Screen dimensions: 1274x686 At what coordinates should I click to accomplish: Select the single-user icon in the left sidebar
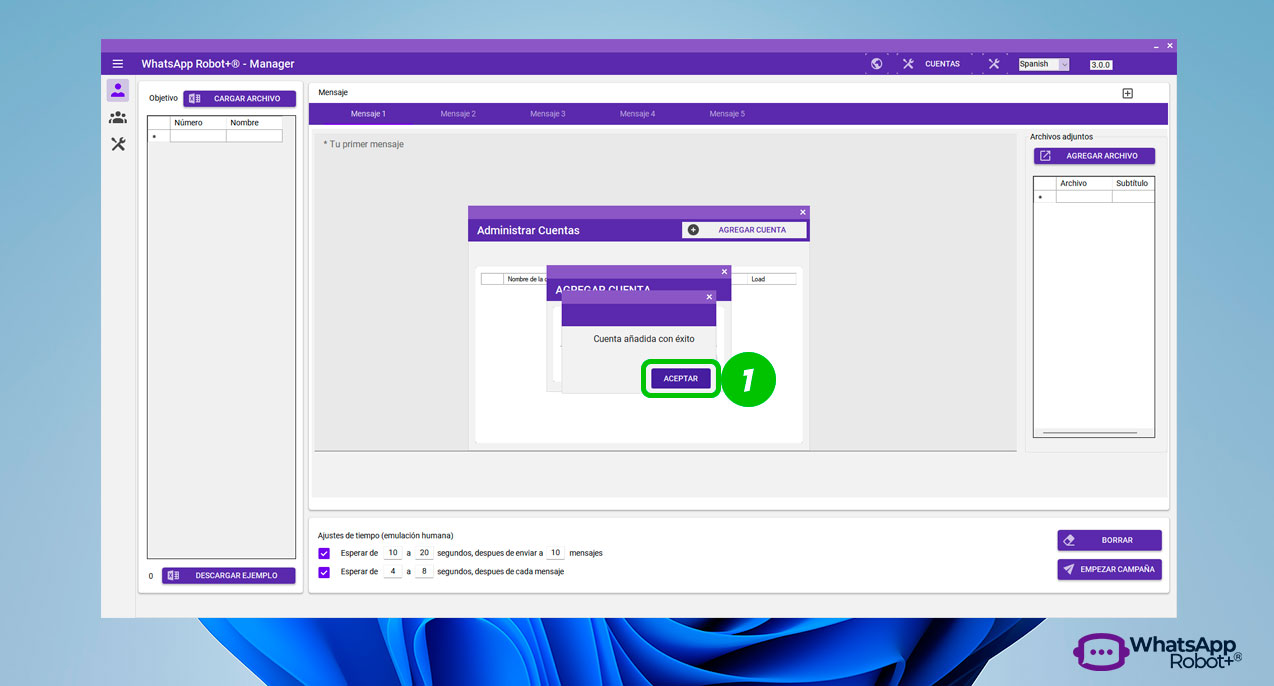(118, 91)
